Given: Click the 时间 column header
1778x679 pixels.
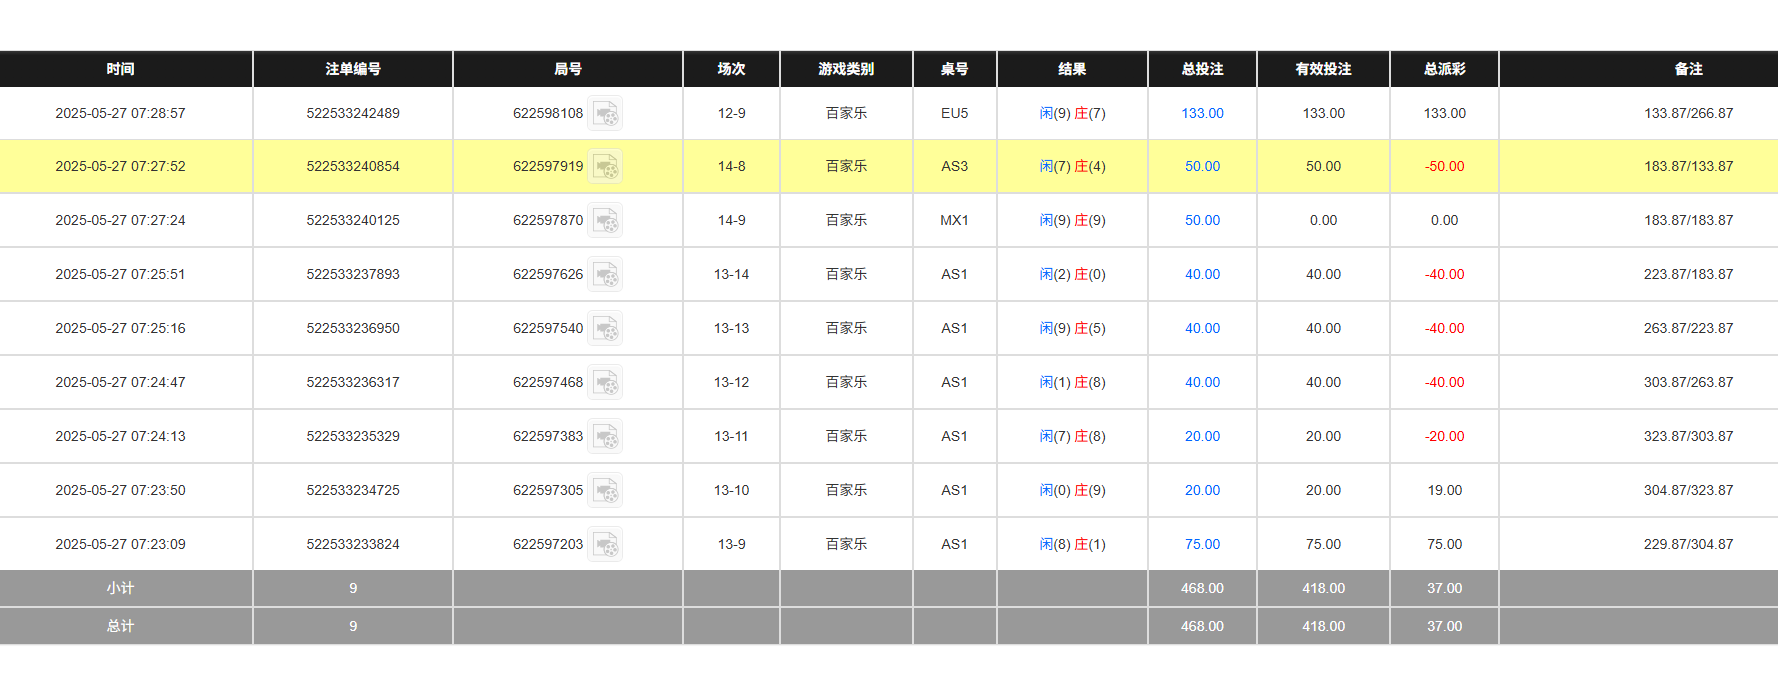Looking at the screenshot, I should coord(121,69).
